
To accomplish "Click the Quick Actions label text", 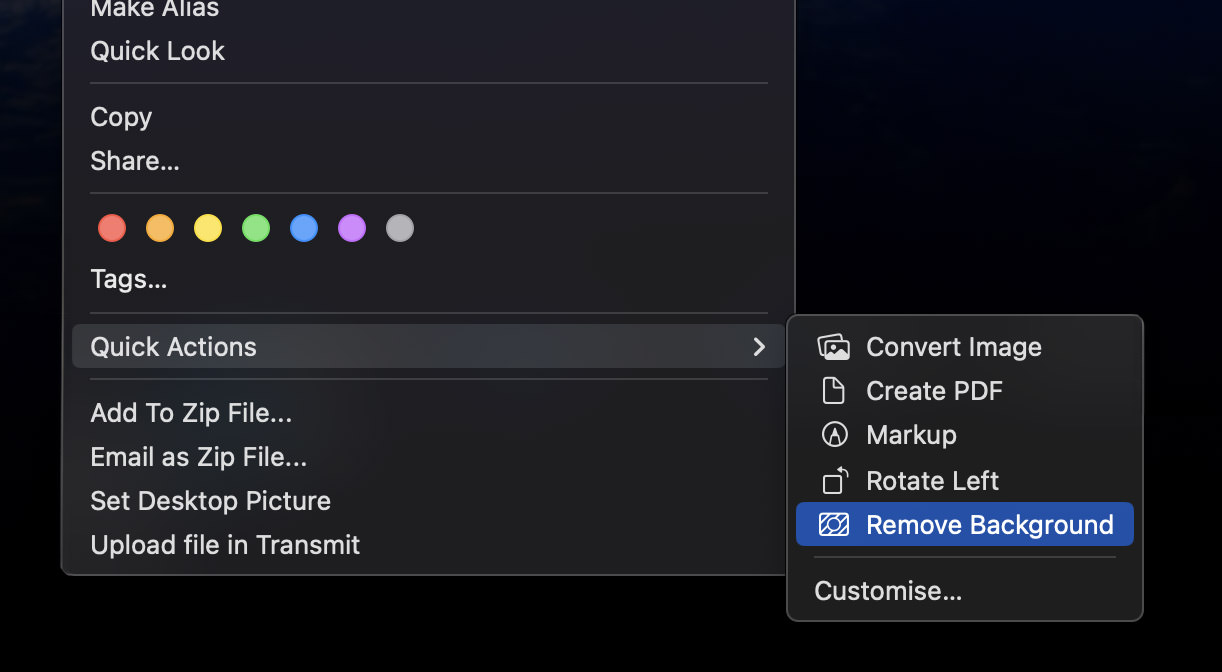I will click(x=173, y=347).
